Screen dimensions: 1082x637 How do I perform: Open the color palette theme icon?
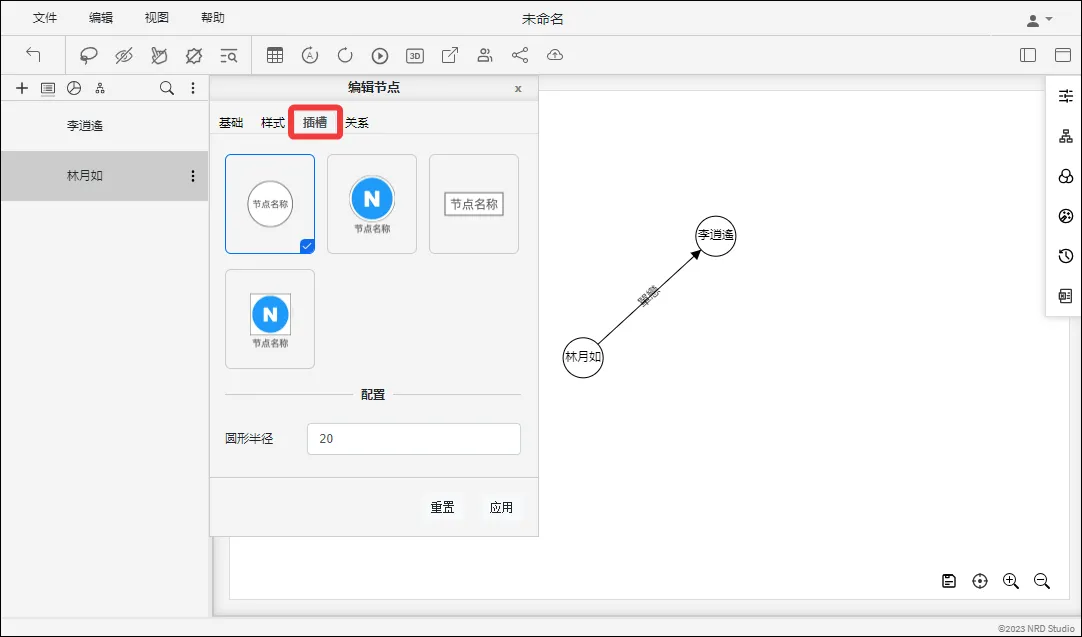click(x=1065, y=216)
